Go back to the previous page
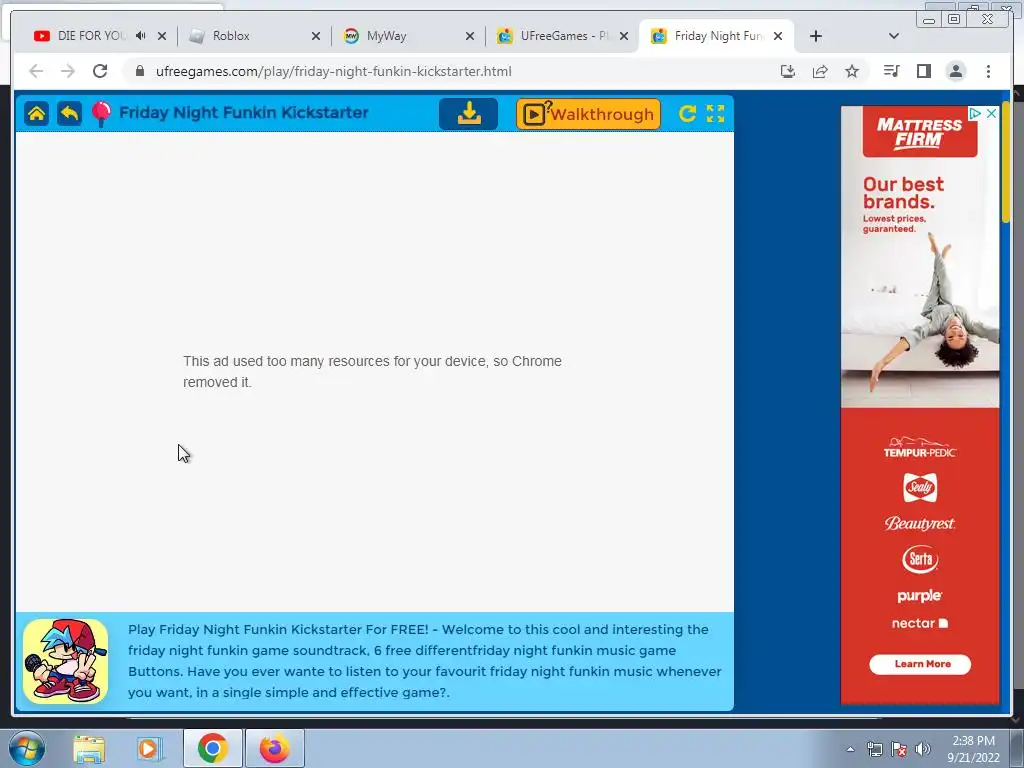1024x768 pixels. [x=36, y=71]
